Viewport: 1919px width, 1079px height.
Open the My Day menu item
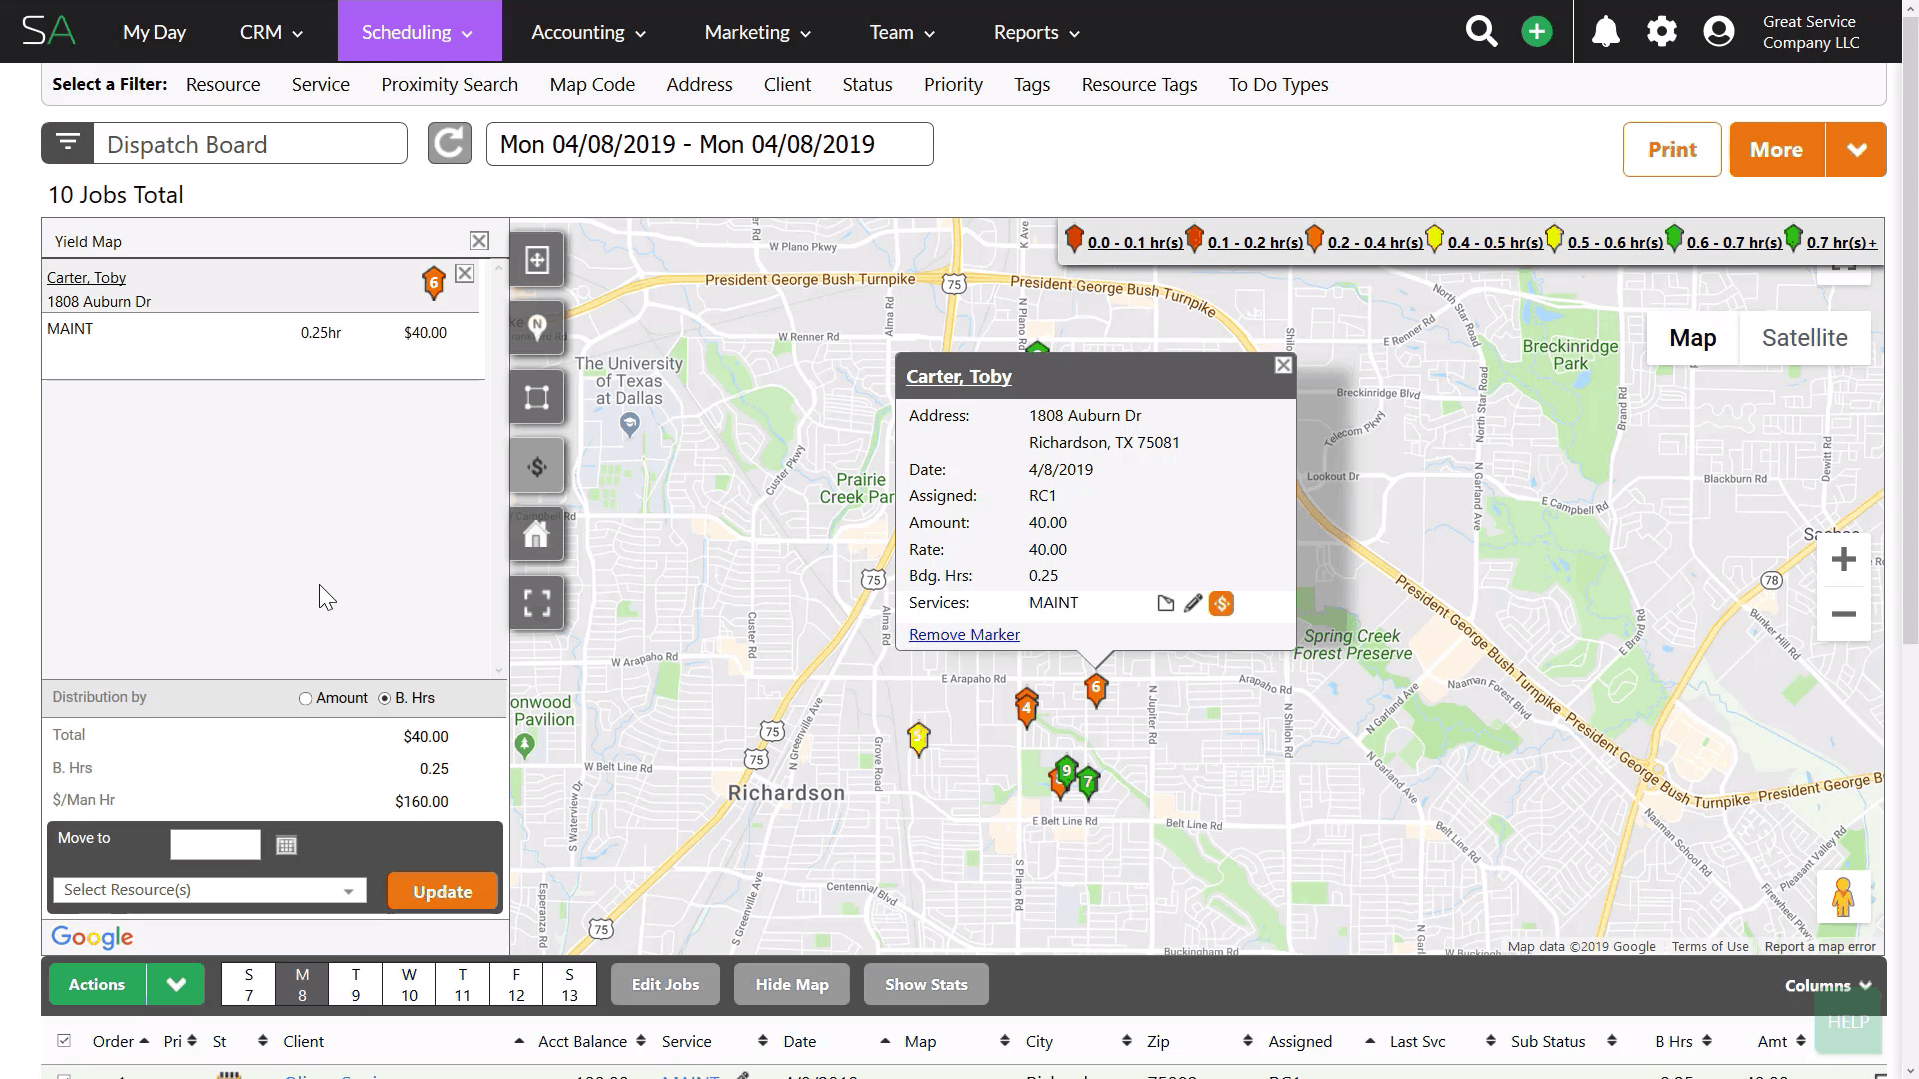154,32
